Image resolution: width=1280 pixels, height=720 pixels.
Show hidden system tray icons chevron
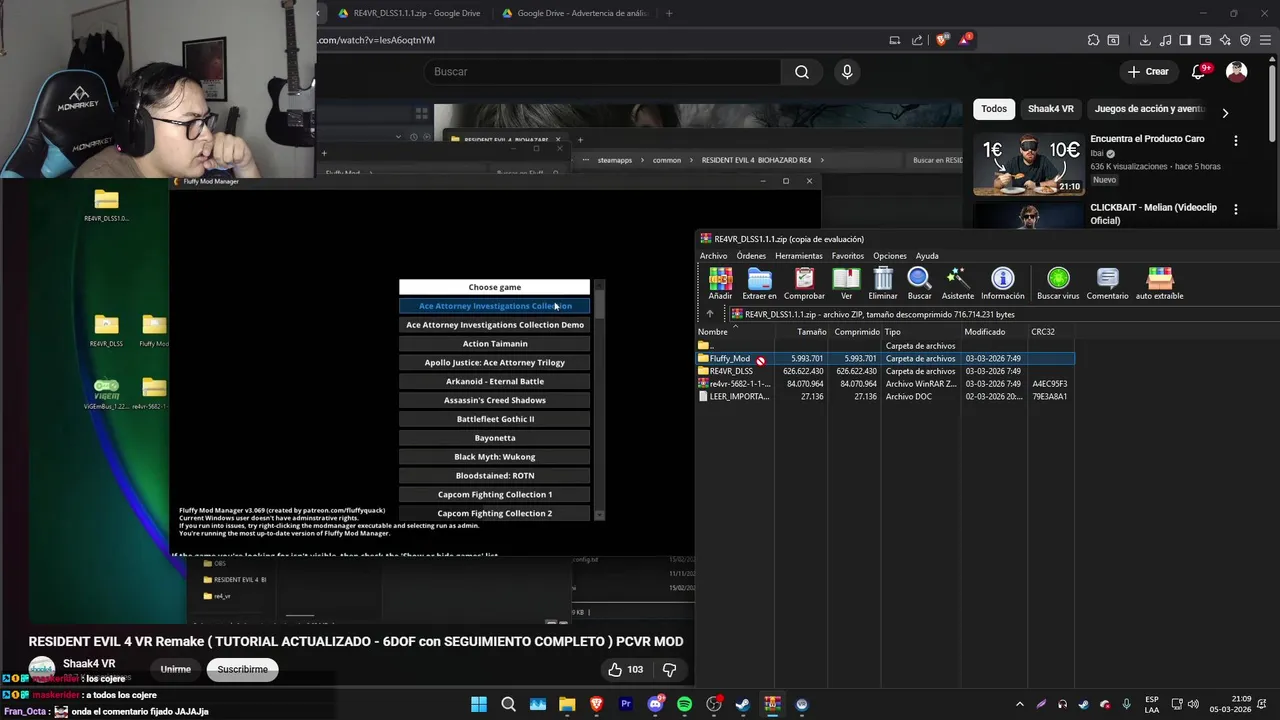point(1019,704)
